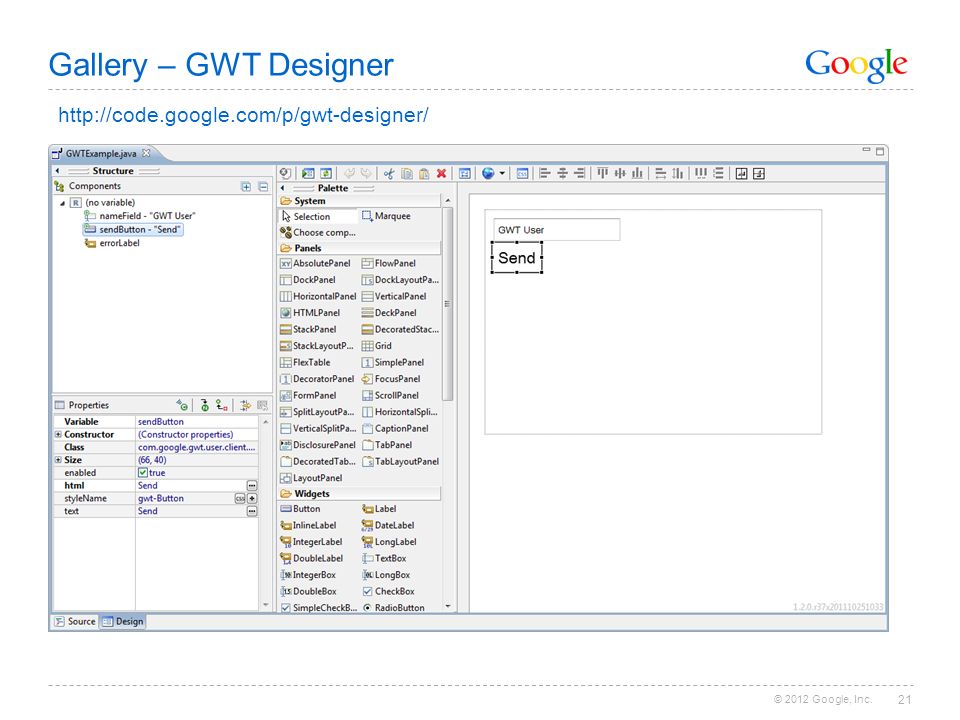
Task: Click the Align Left edges toolbar icon
Action: 545,174
